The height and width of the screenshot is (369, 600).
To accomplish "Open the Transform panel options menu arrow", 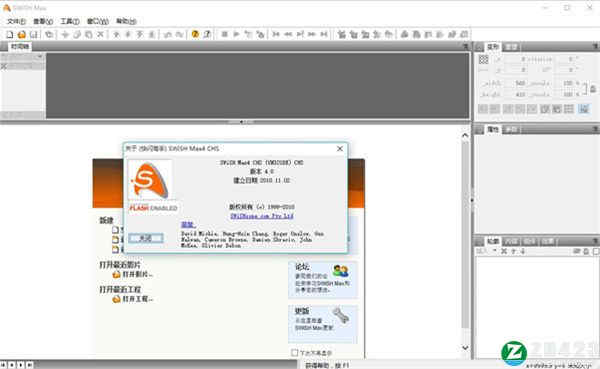I will (x=595, y=46).
